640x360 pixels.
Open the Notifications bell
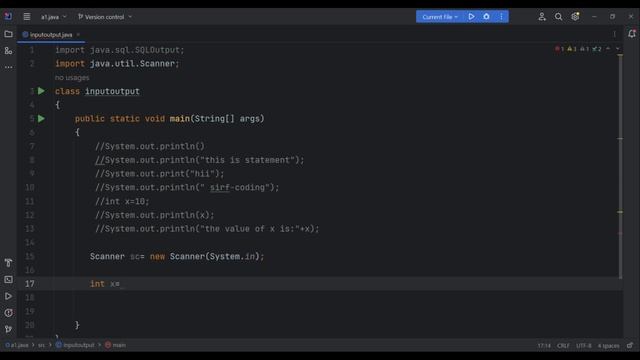[632, 34]
